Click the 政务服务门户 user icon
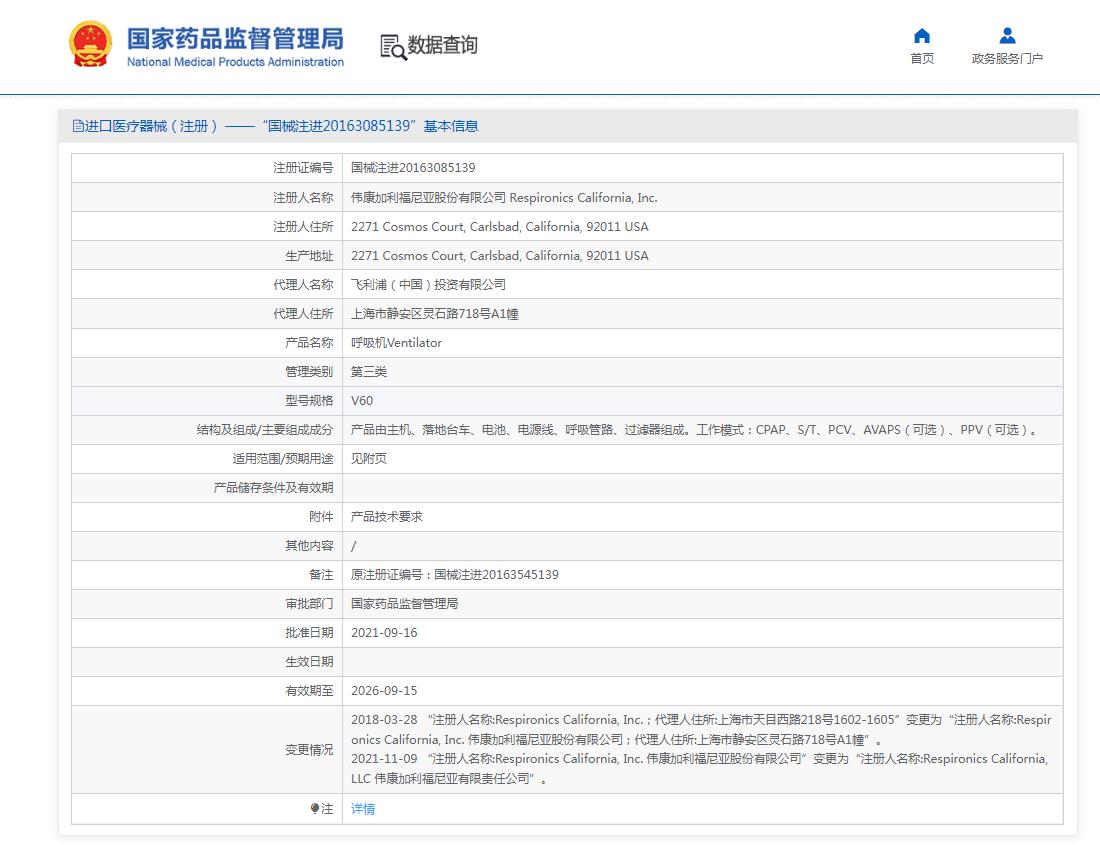 point(1007,36)
